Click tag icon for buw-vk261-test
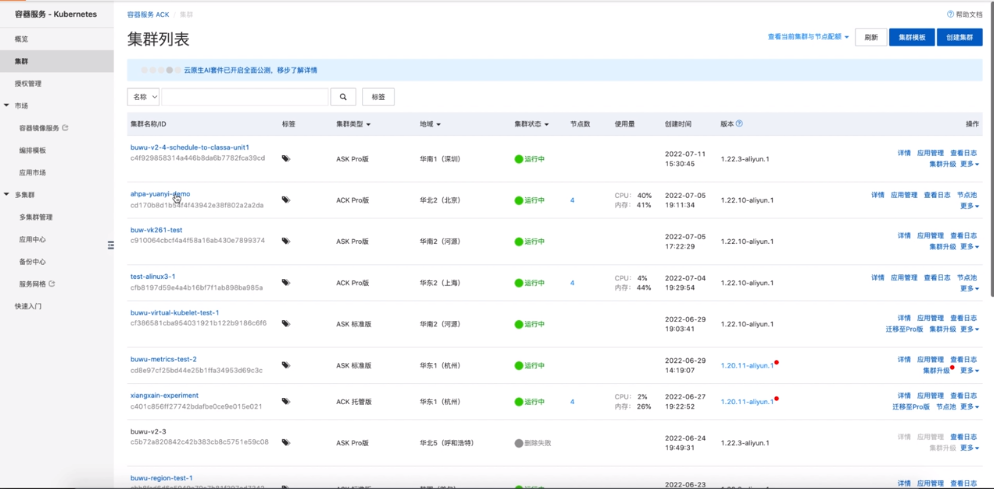Image resolution: width=994 pixels, height=489 pixels. pos(286,241)
